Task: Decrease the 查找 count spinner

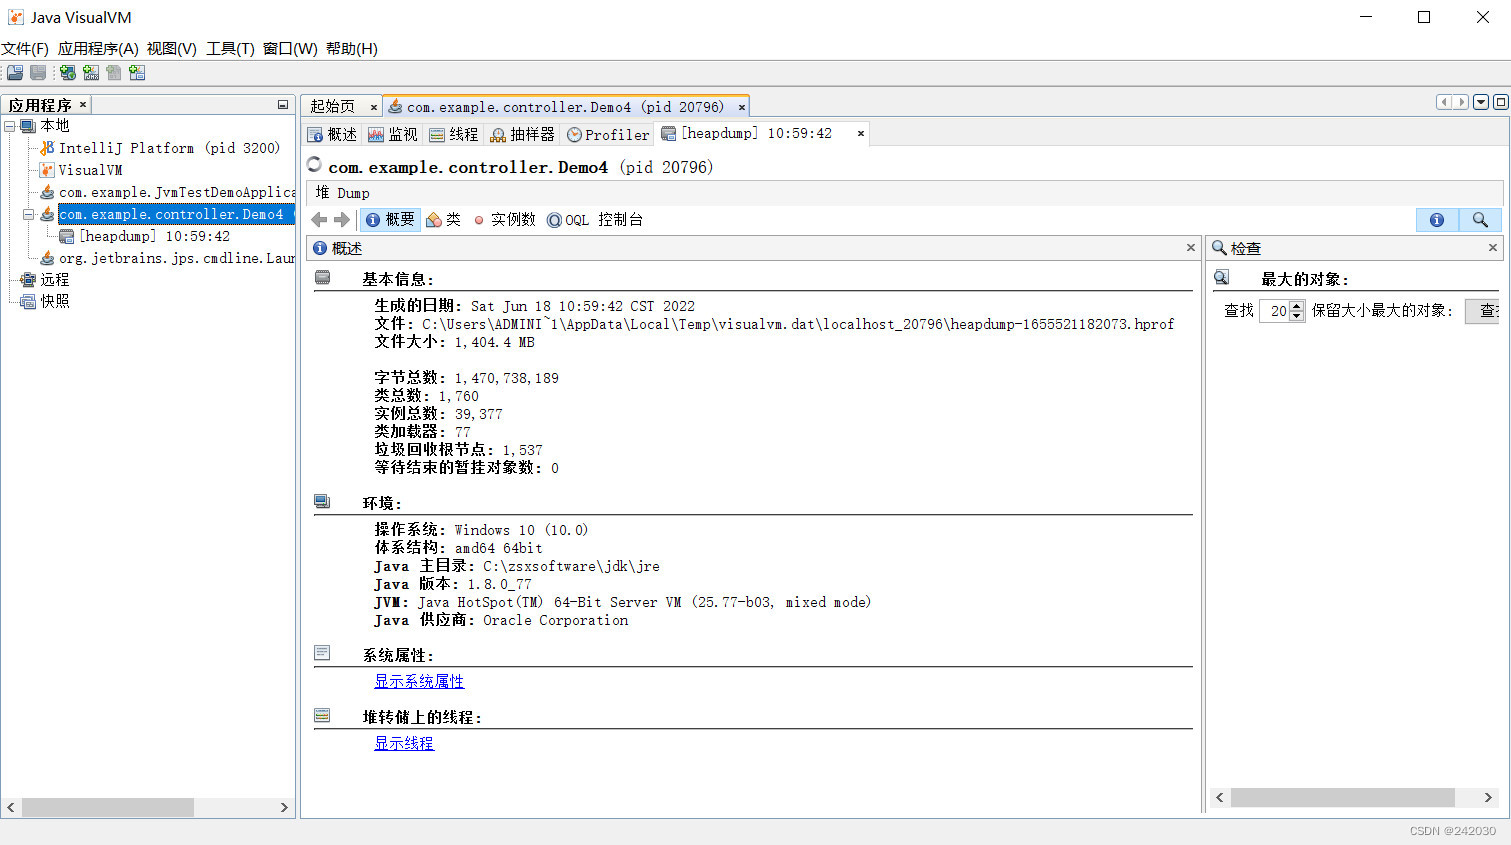Action: pos(1297,316)
